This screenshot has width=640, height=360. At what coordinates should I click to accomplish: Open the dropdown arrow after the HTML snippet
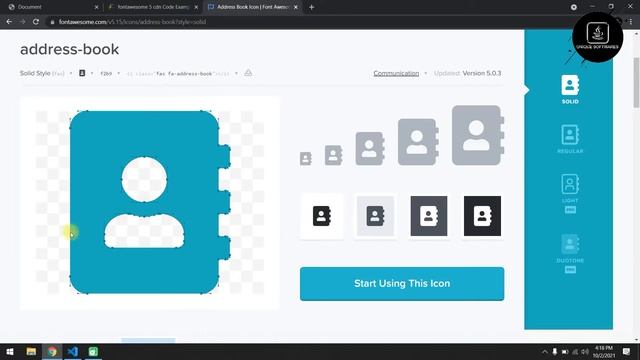point(236,73)
